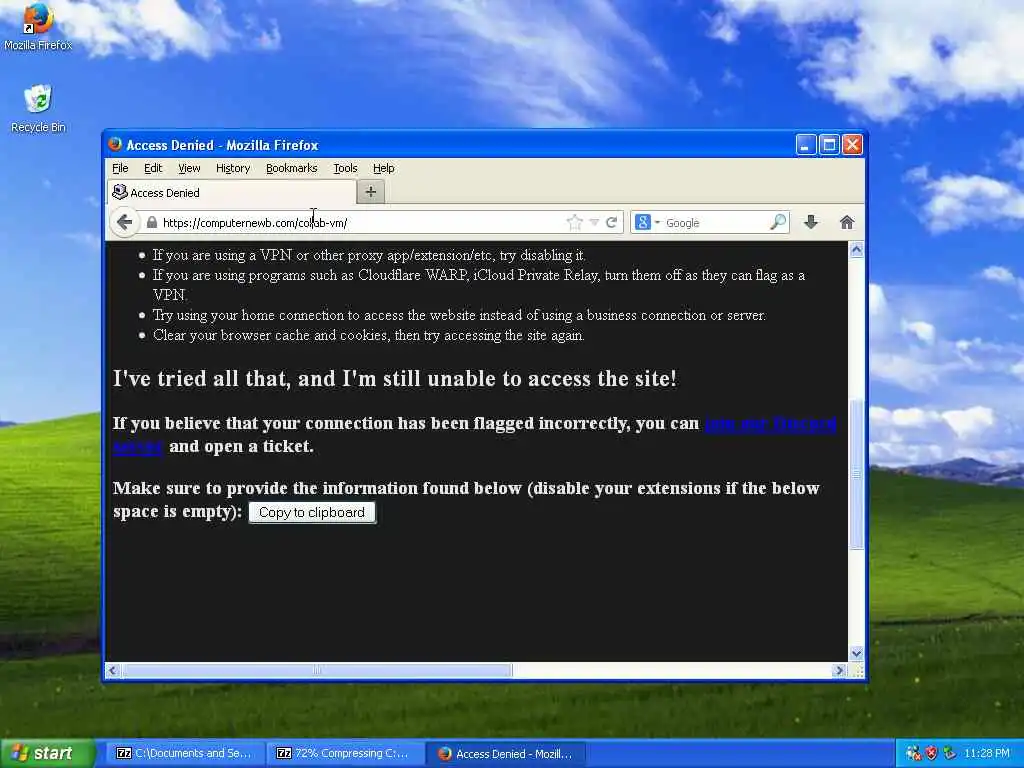Open the View menu
The image size is (1024, 768).
(x=189, y=168)
